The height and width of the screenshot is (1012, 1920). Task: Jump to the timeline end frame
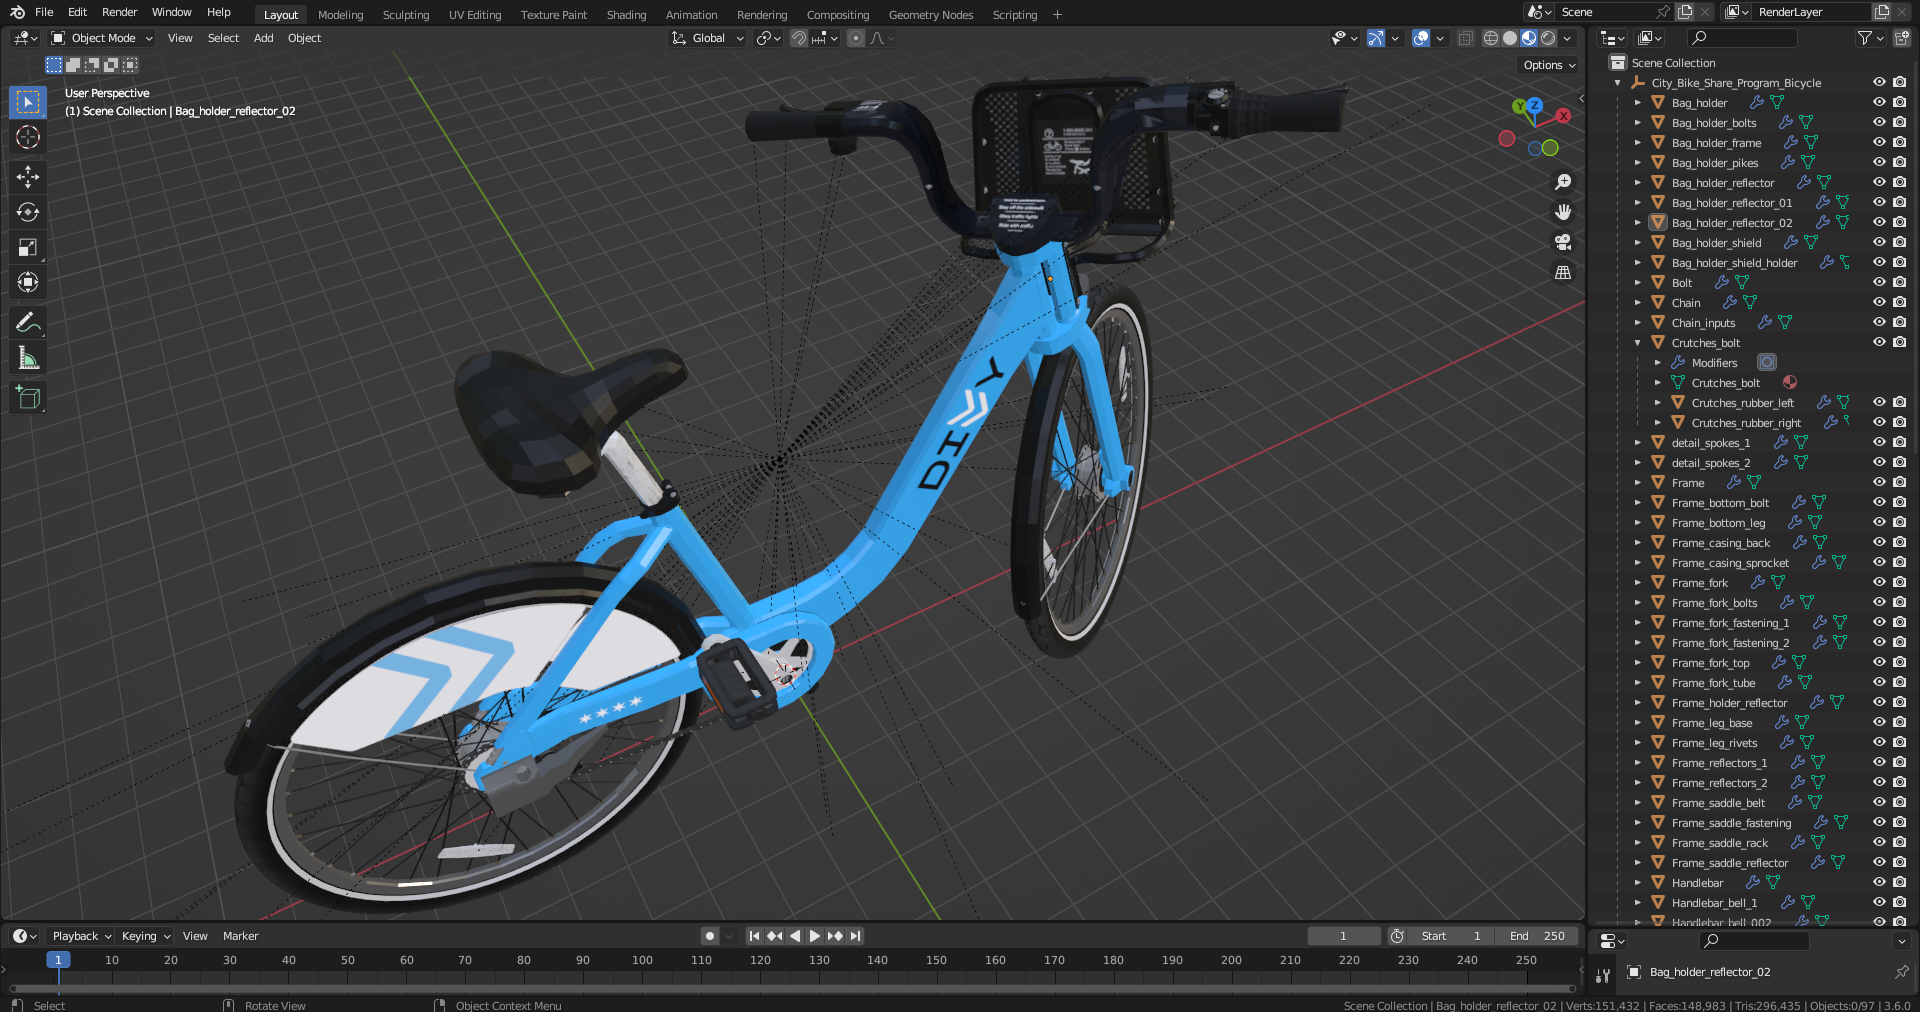click(x=855, y=936)
